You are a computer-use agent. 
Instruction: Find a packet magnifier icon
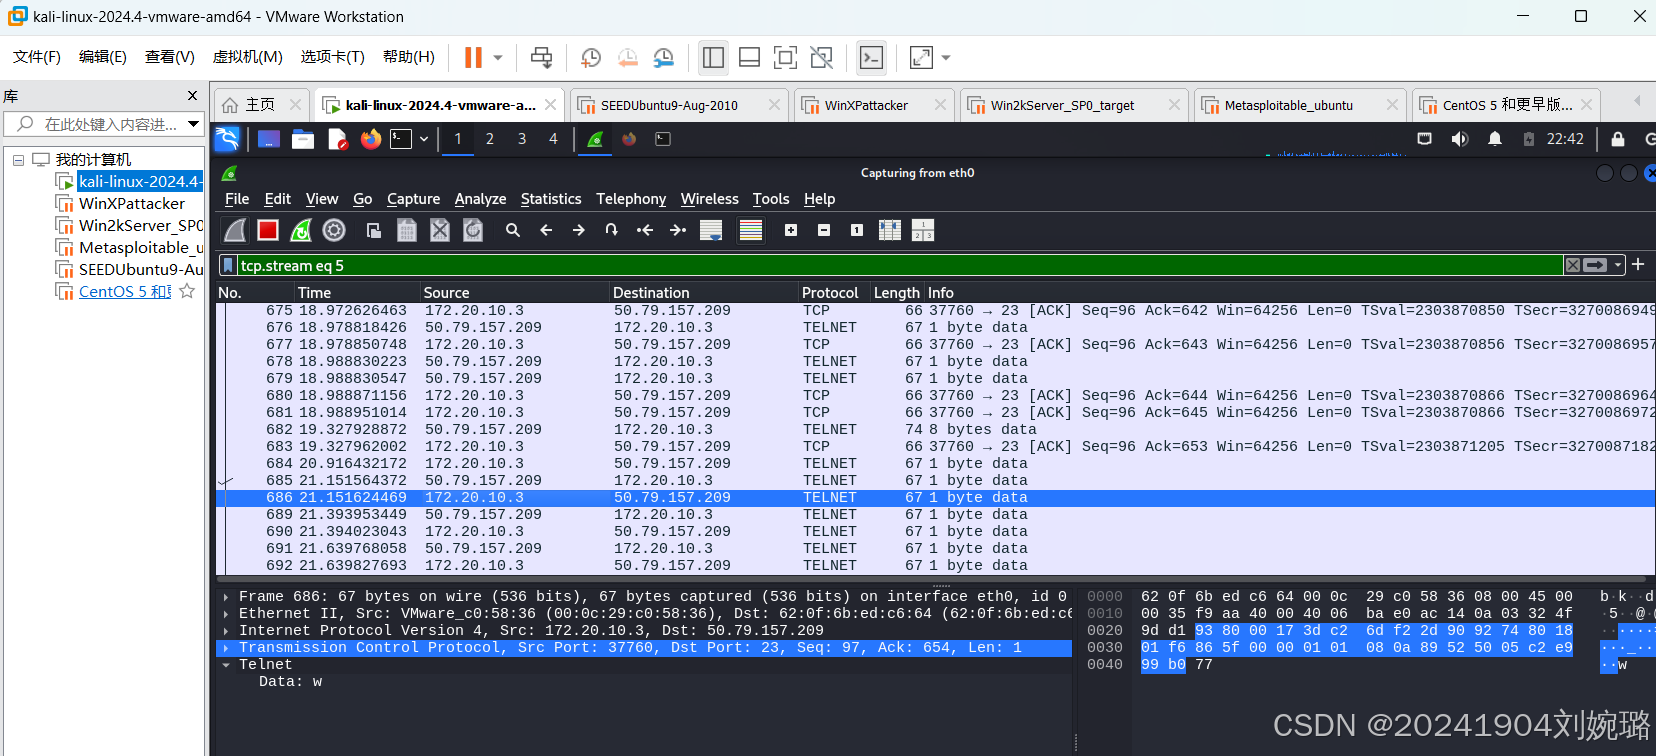pyautogui.click(x=513, y=231)
